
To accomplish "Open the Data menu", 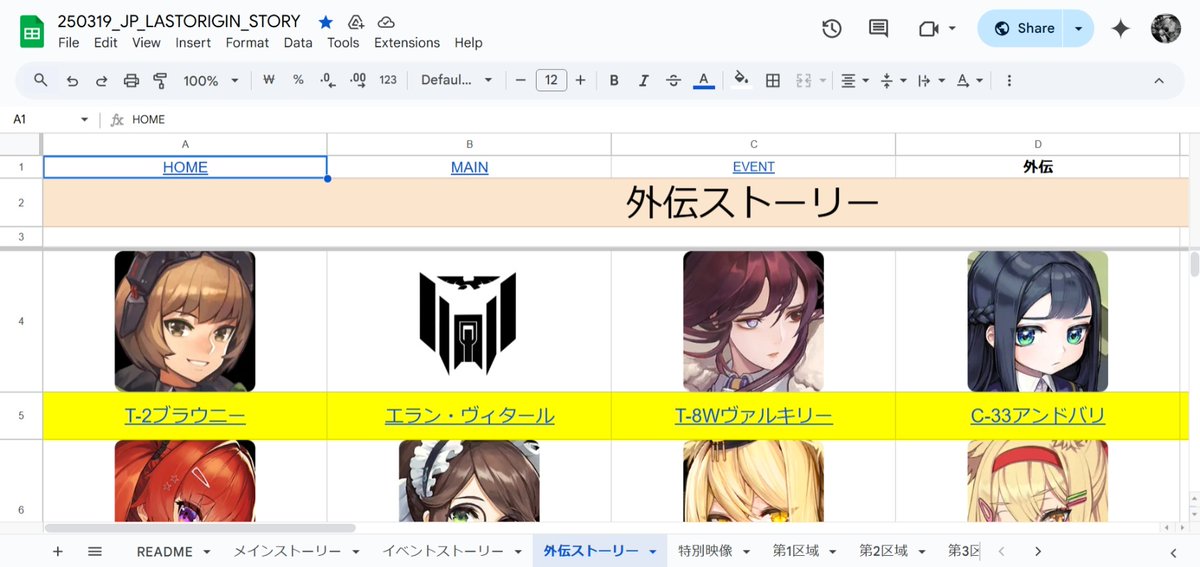I will click(298, 43).
